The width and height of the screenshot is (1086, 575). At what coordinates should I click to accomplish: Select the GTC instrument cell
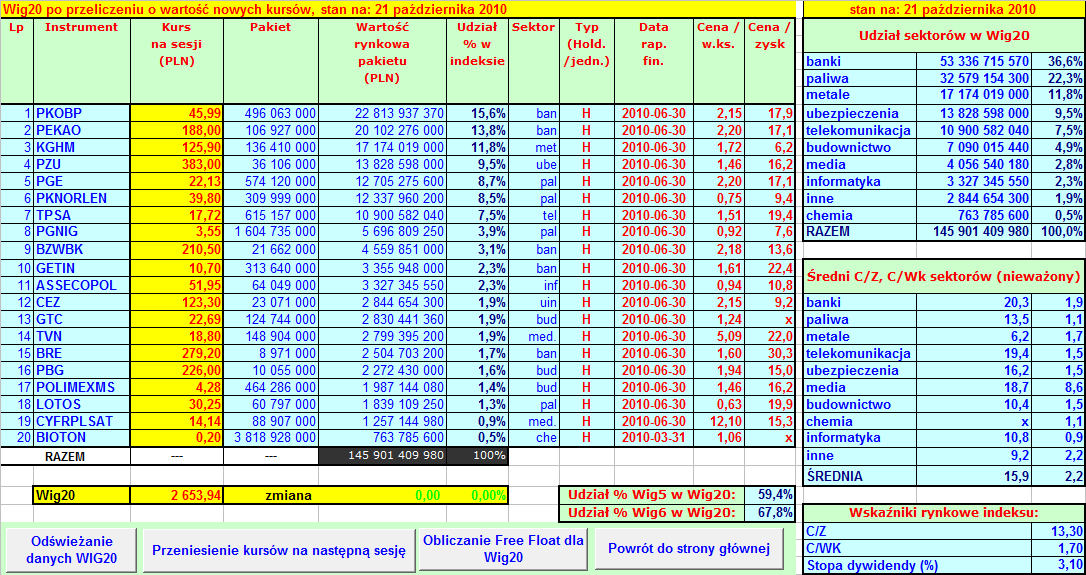click(82, 319)
